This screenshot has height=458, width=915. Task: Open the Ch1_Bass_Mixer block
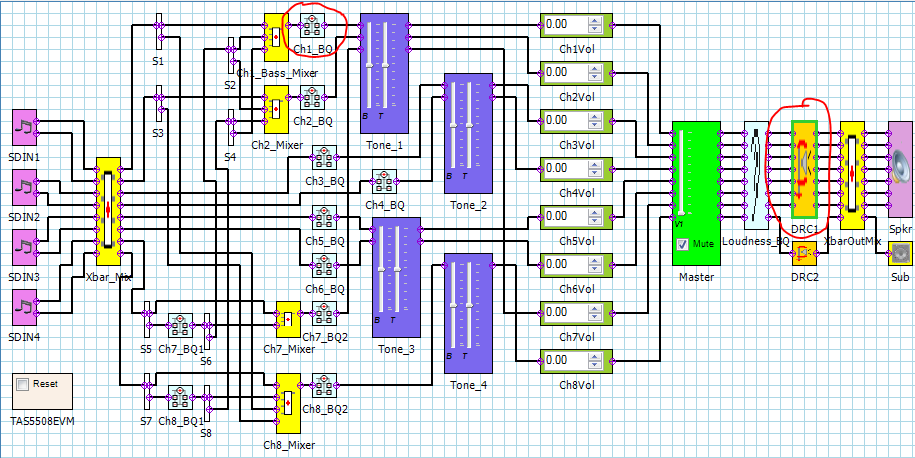tap(277, 37)
